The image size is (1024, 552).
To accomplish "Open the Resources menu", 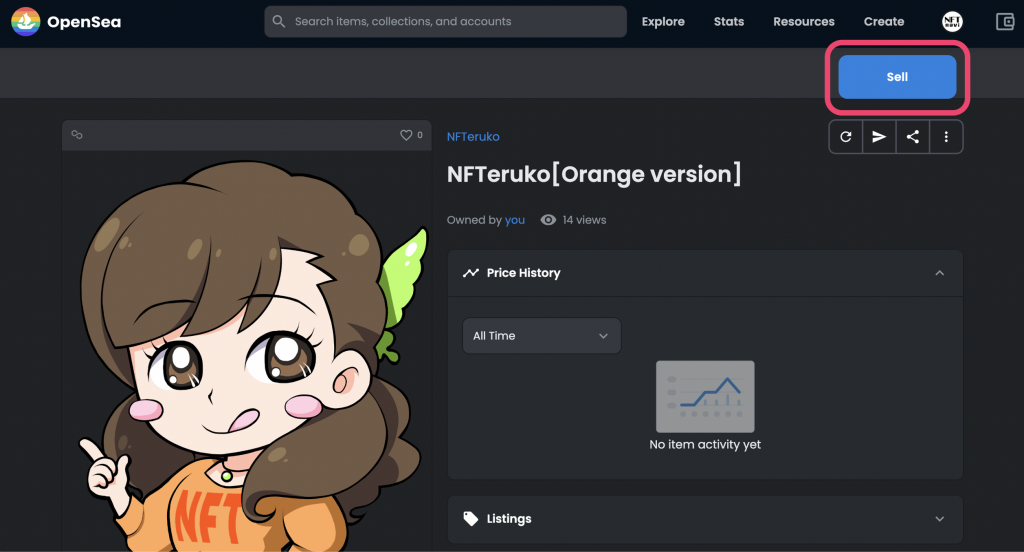I will [803, 22].
